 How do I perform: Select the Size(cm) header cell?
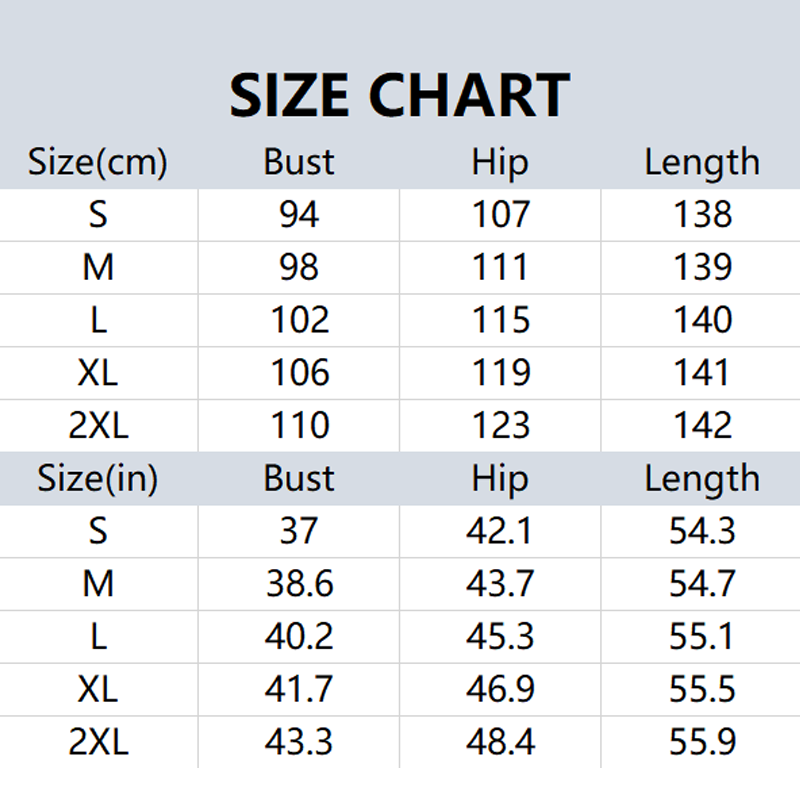[x=97, y=163]
